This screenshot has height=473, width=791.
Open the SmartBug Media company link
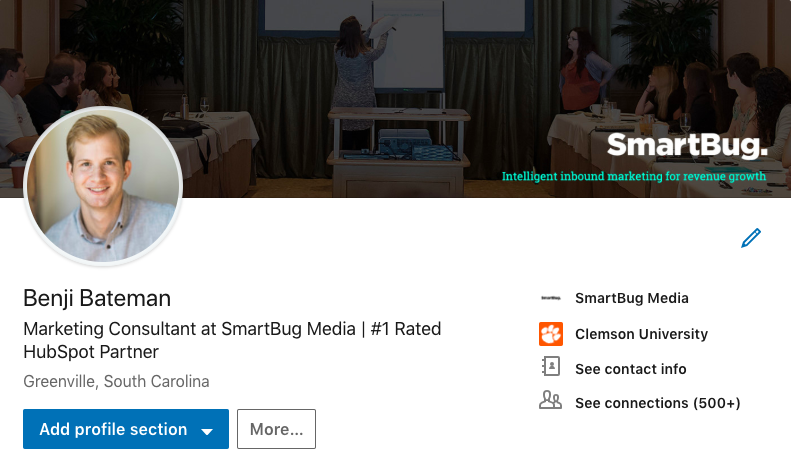(x=631, y=298)
